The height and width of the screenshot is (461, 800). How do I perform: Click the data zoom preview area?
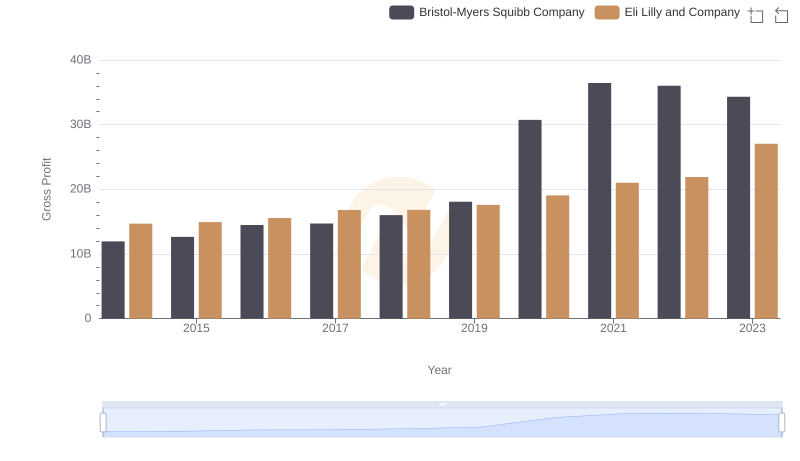pyautogui.click(x=442, y=423)
